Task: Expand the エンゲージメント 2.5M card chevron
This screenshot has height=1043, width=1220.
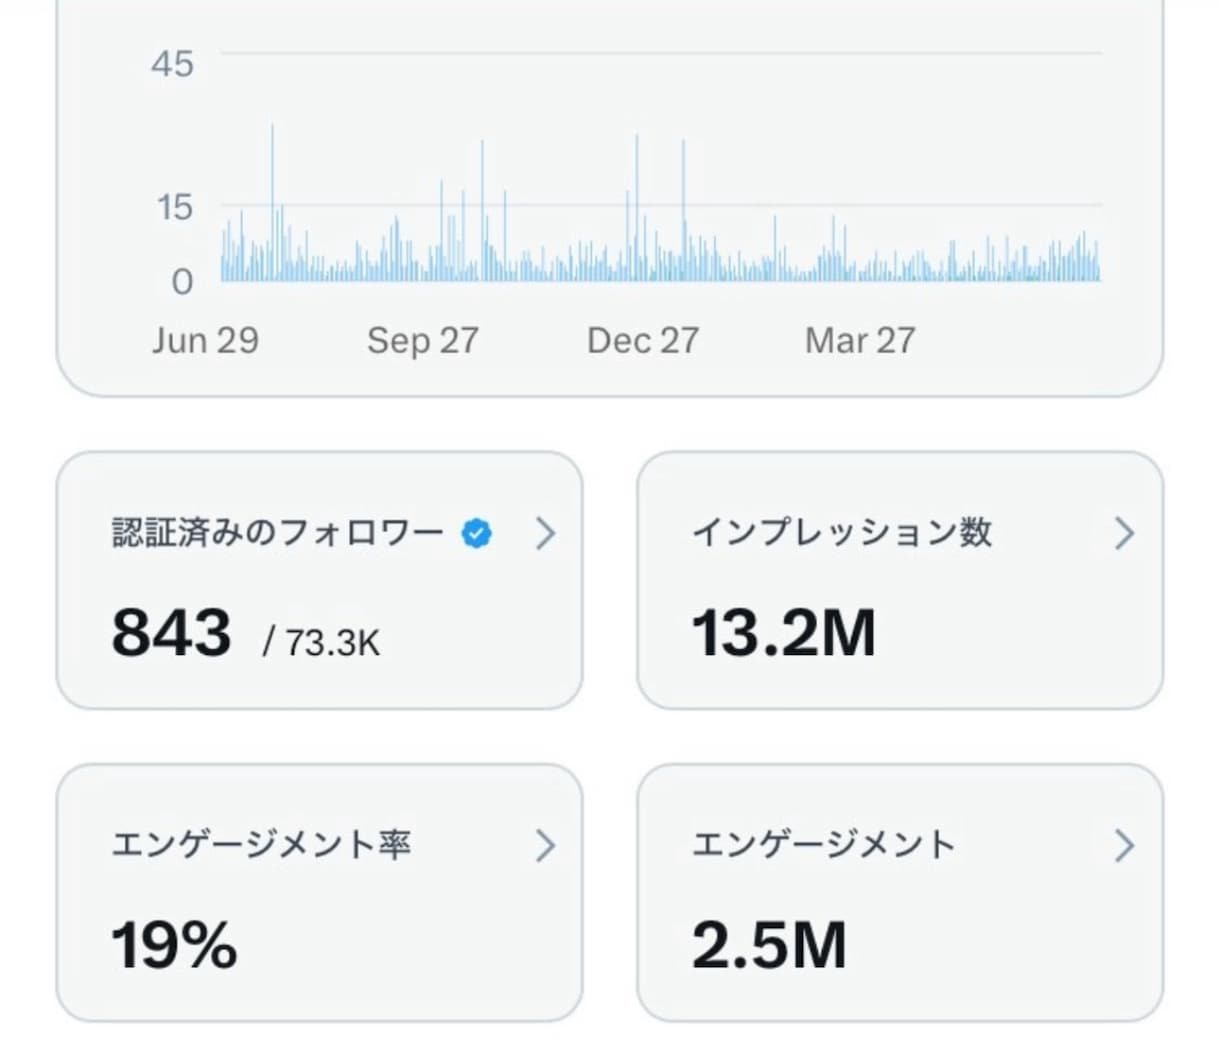Action: click(x=1125, y=846)
